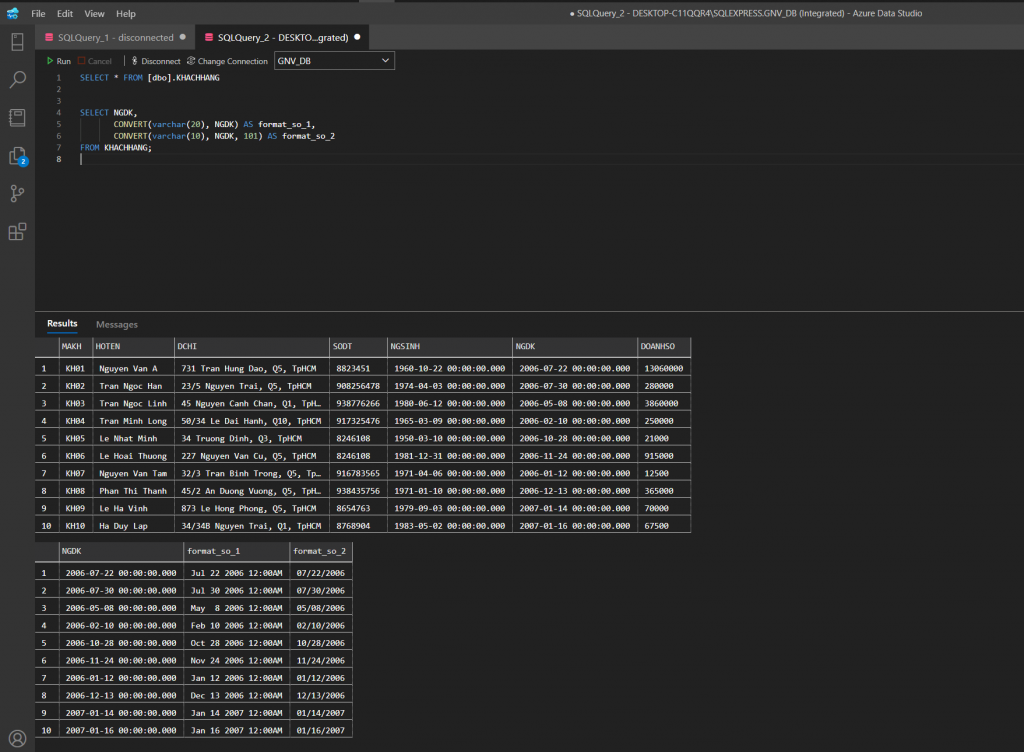Switch to the Messages tab

coord(117,324)
